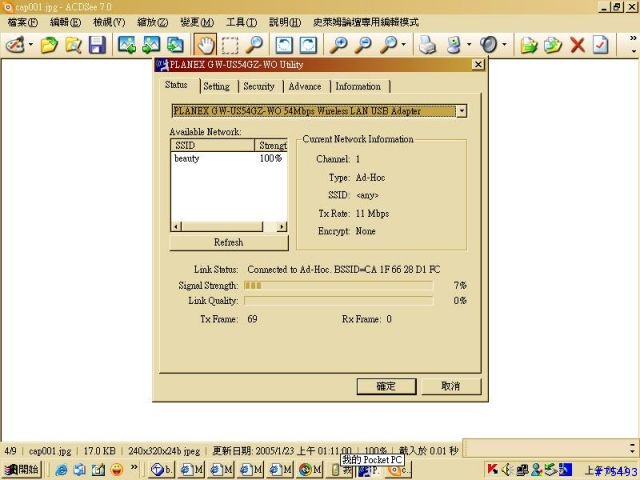
Task: Switch to the Security tab
Action: click(259, 86)
